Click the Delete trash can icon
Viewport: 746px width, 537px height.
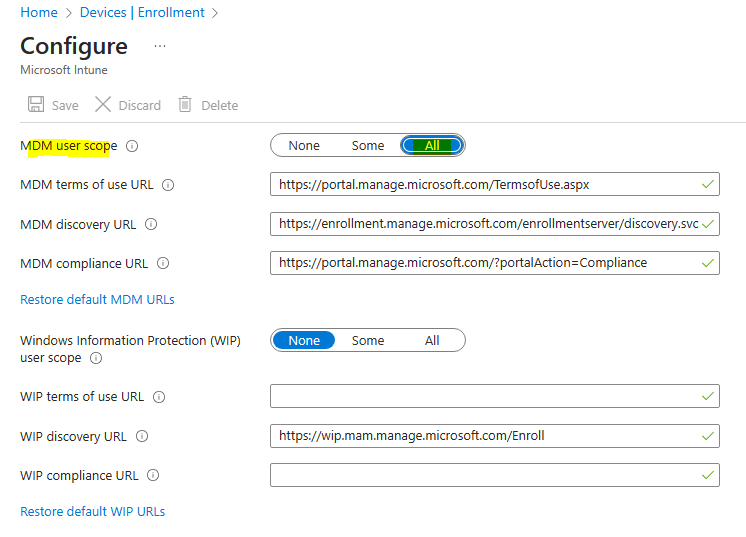[x=185, y=104]
